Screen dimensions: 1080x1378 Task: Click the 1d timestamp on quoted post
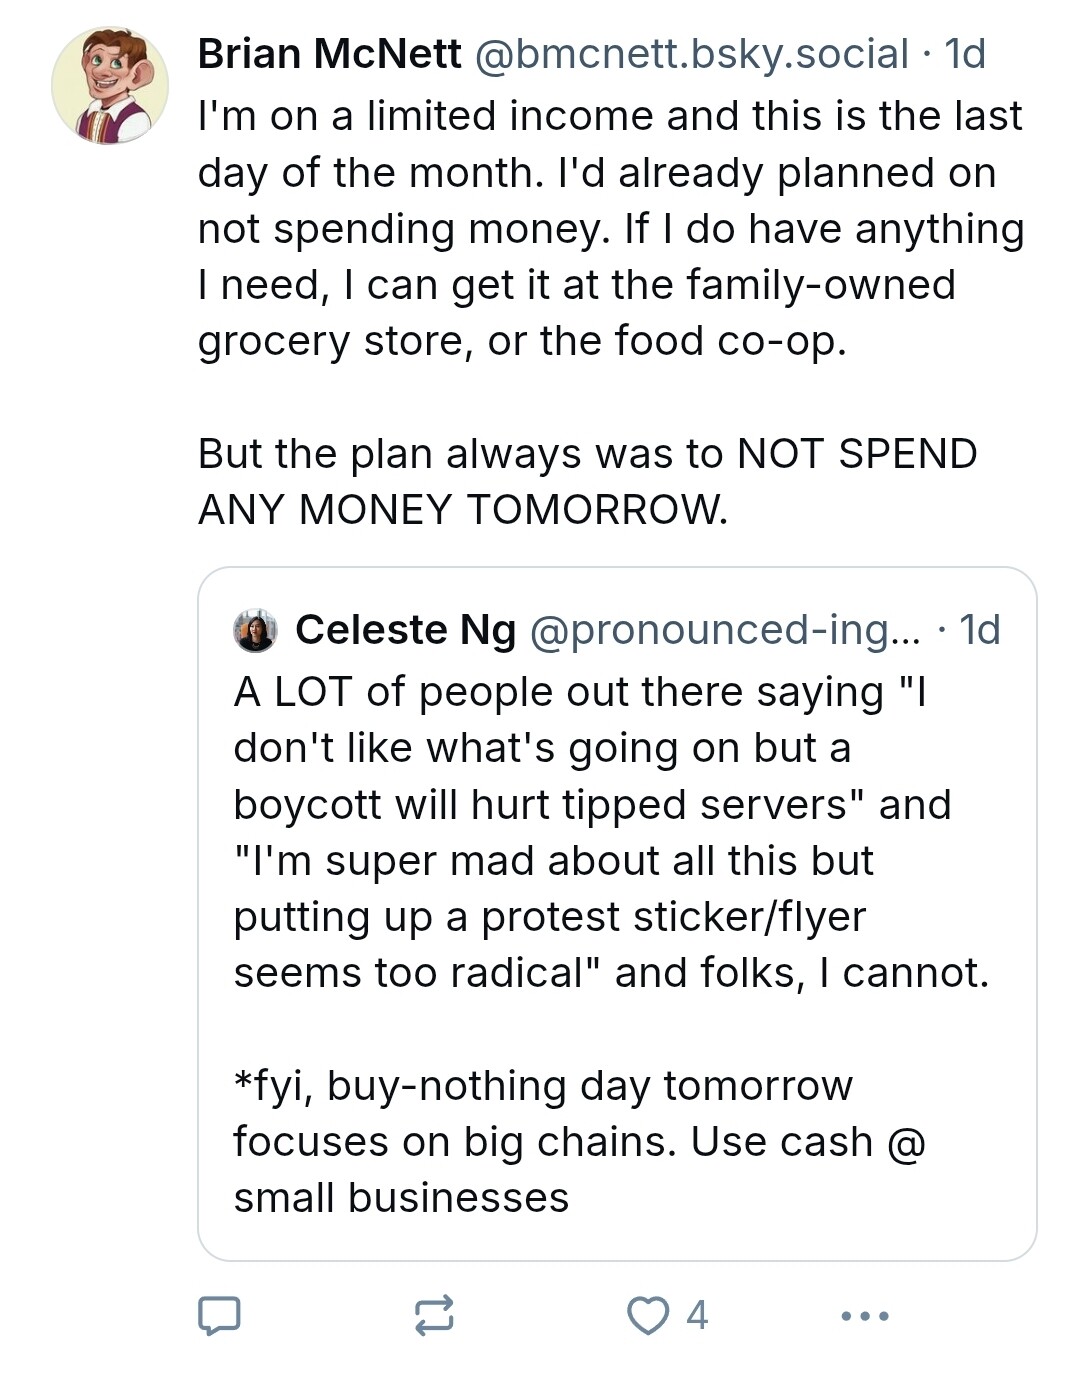click(980, 630)
